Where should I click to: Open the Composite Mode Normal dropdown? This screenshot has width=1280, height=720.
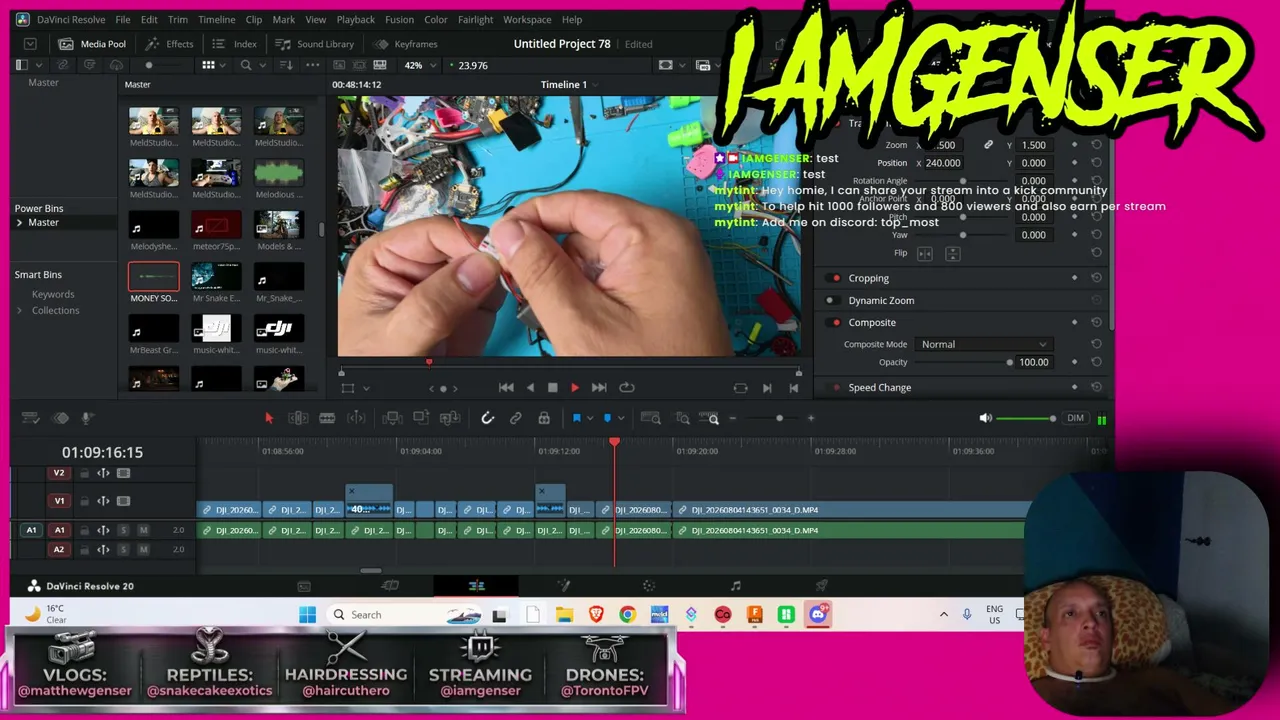(984, 344)
